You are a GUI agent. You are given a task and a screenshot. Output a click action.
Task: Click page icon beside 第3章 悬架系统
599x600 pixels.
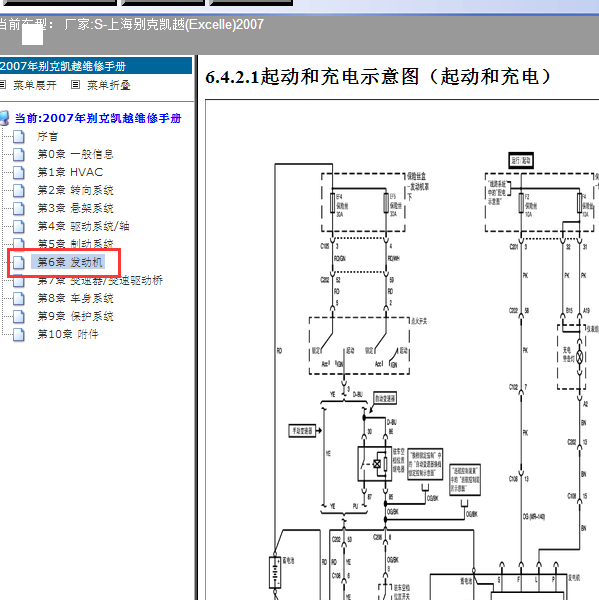pos(19,208)
